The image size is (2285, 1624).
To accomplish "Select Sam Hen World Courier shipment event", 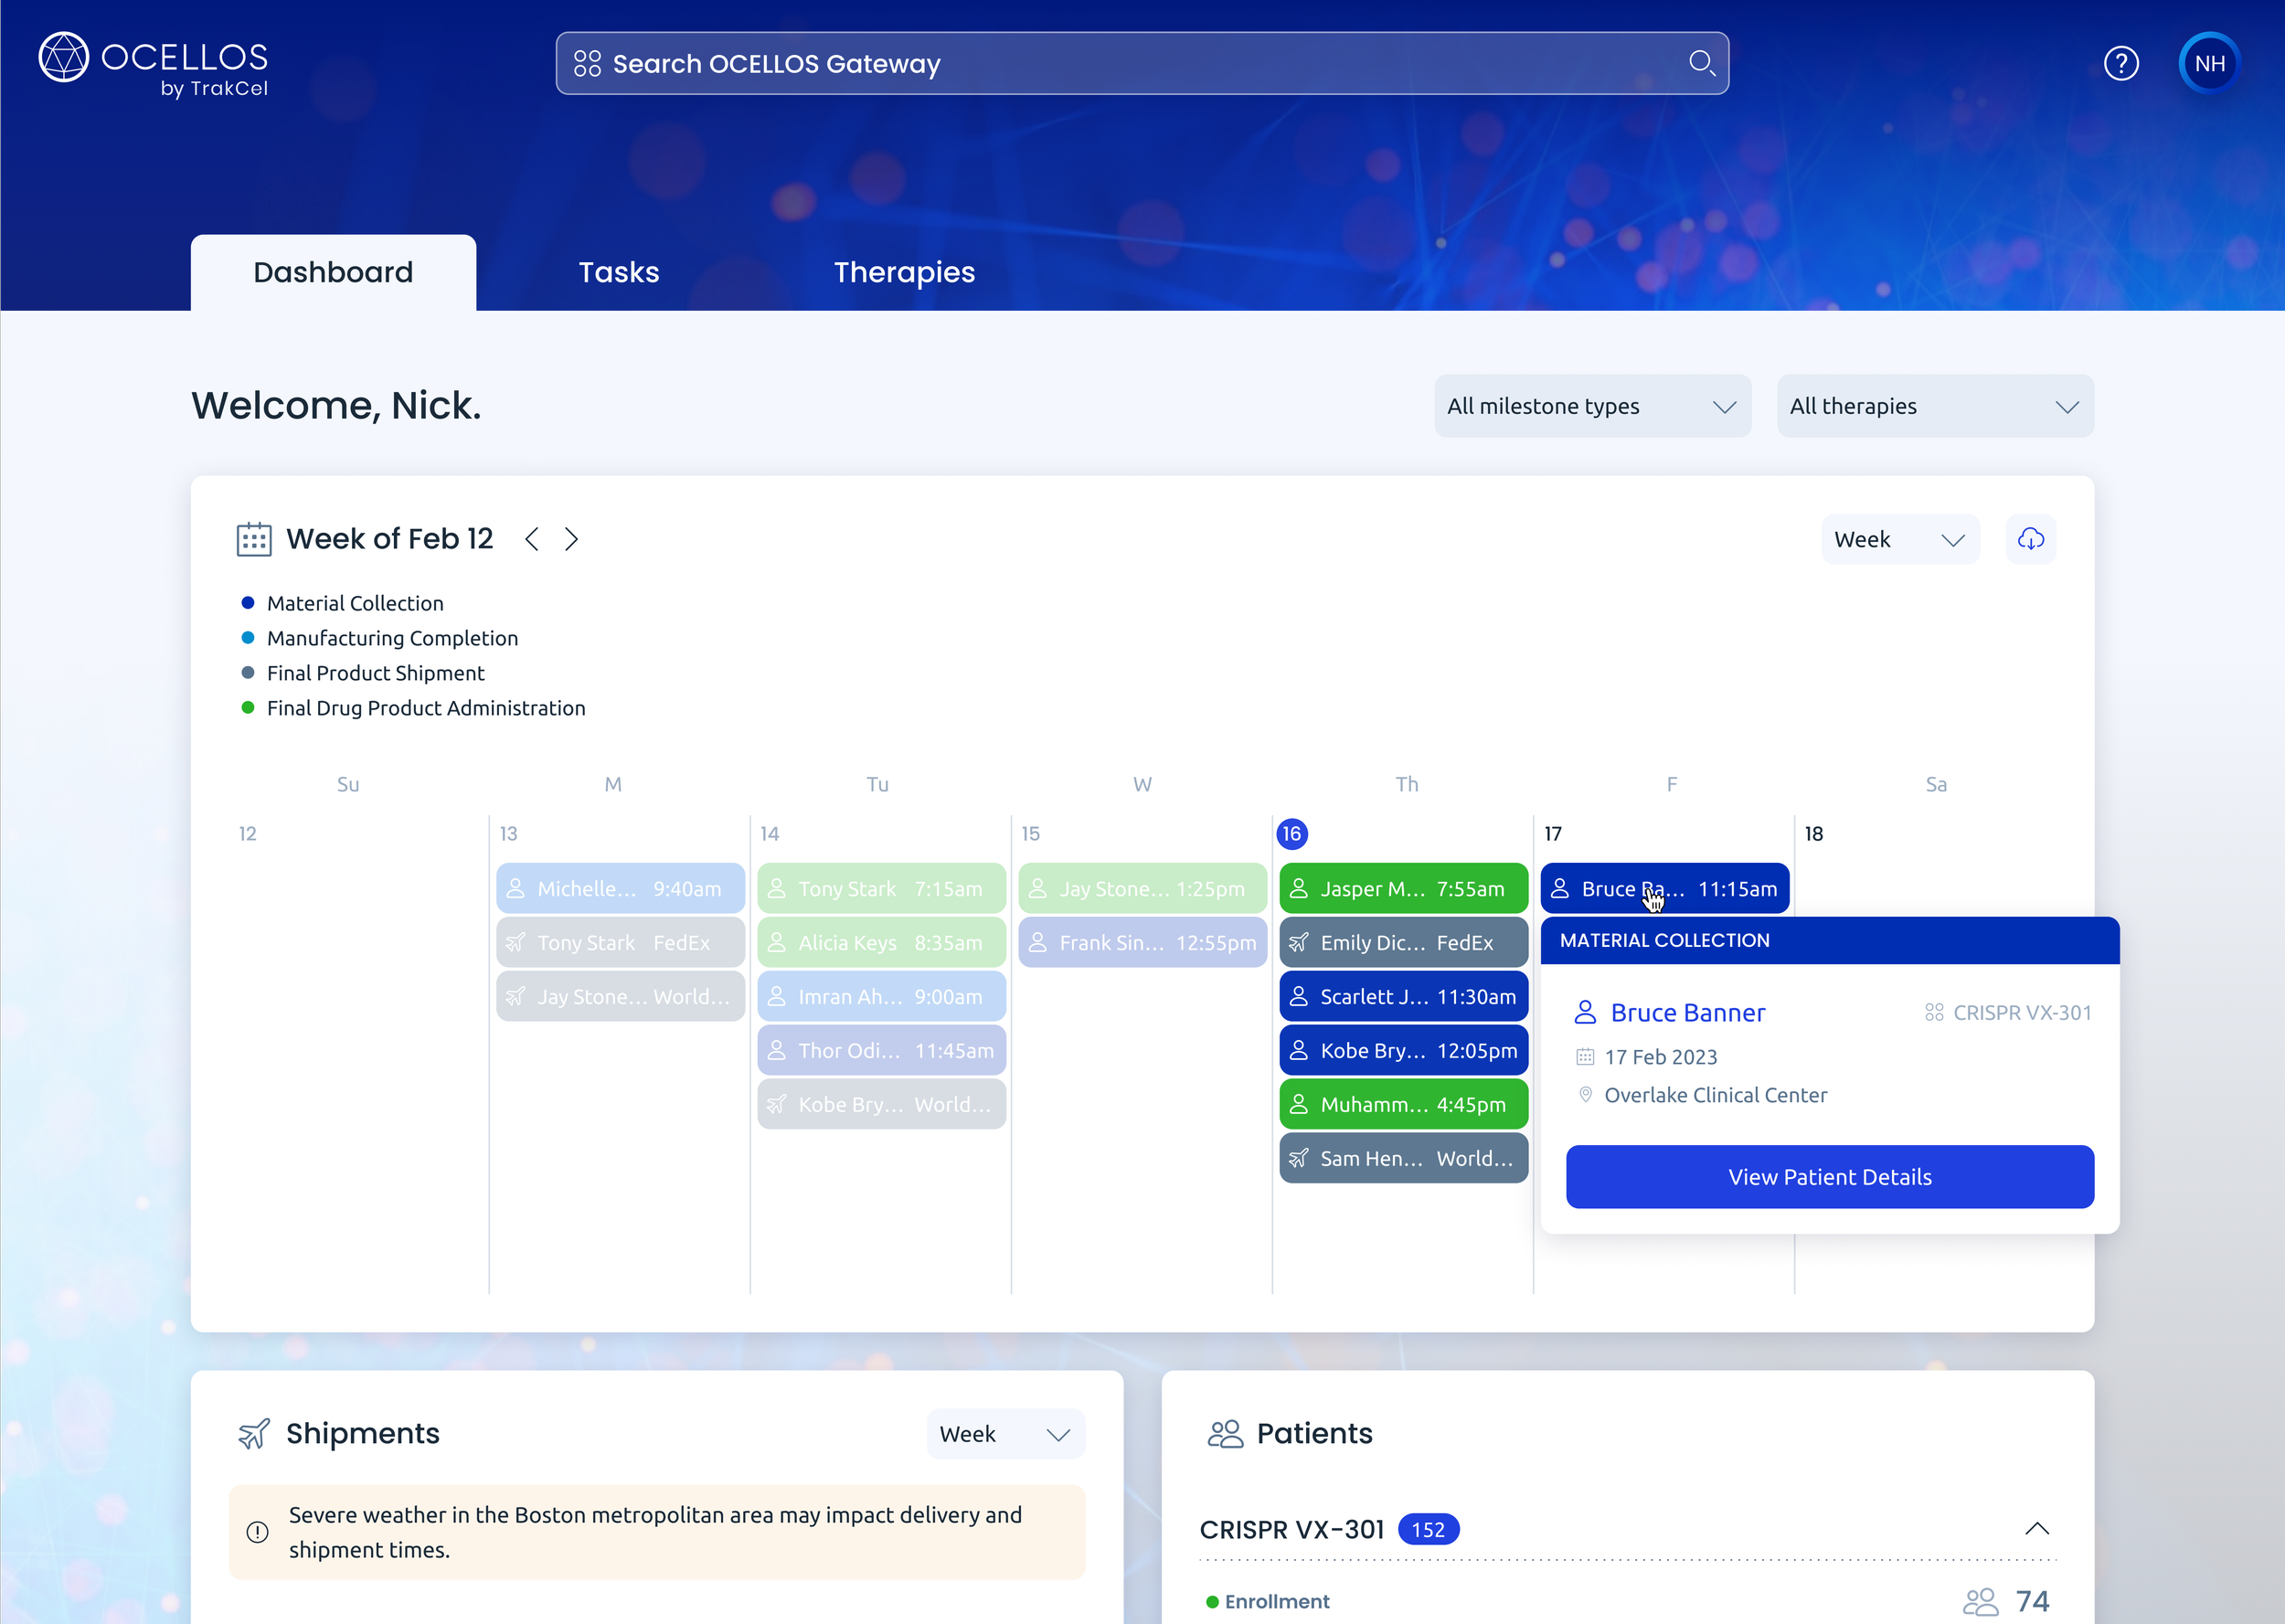I will tap(1403, 1159).
